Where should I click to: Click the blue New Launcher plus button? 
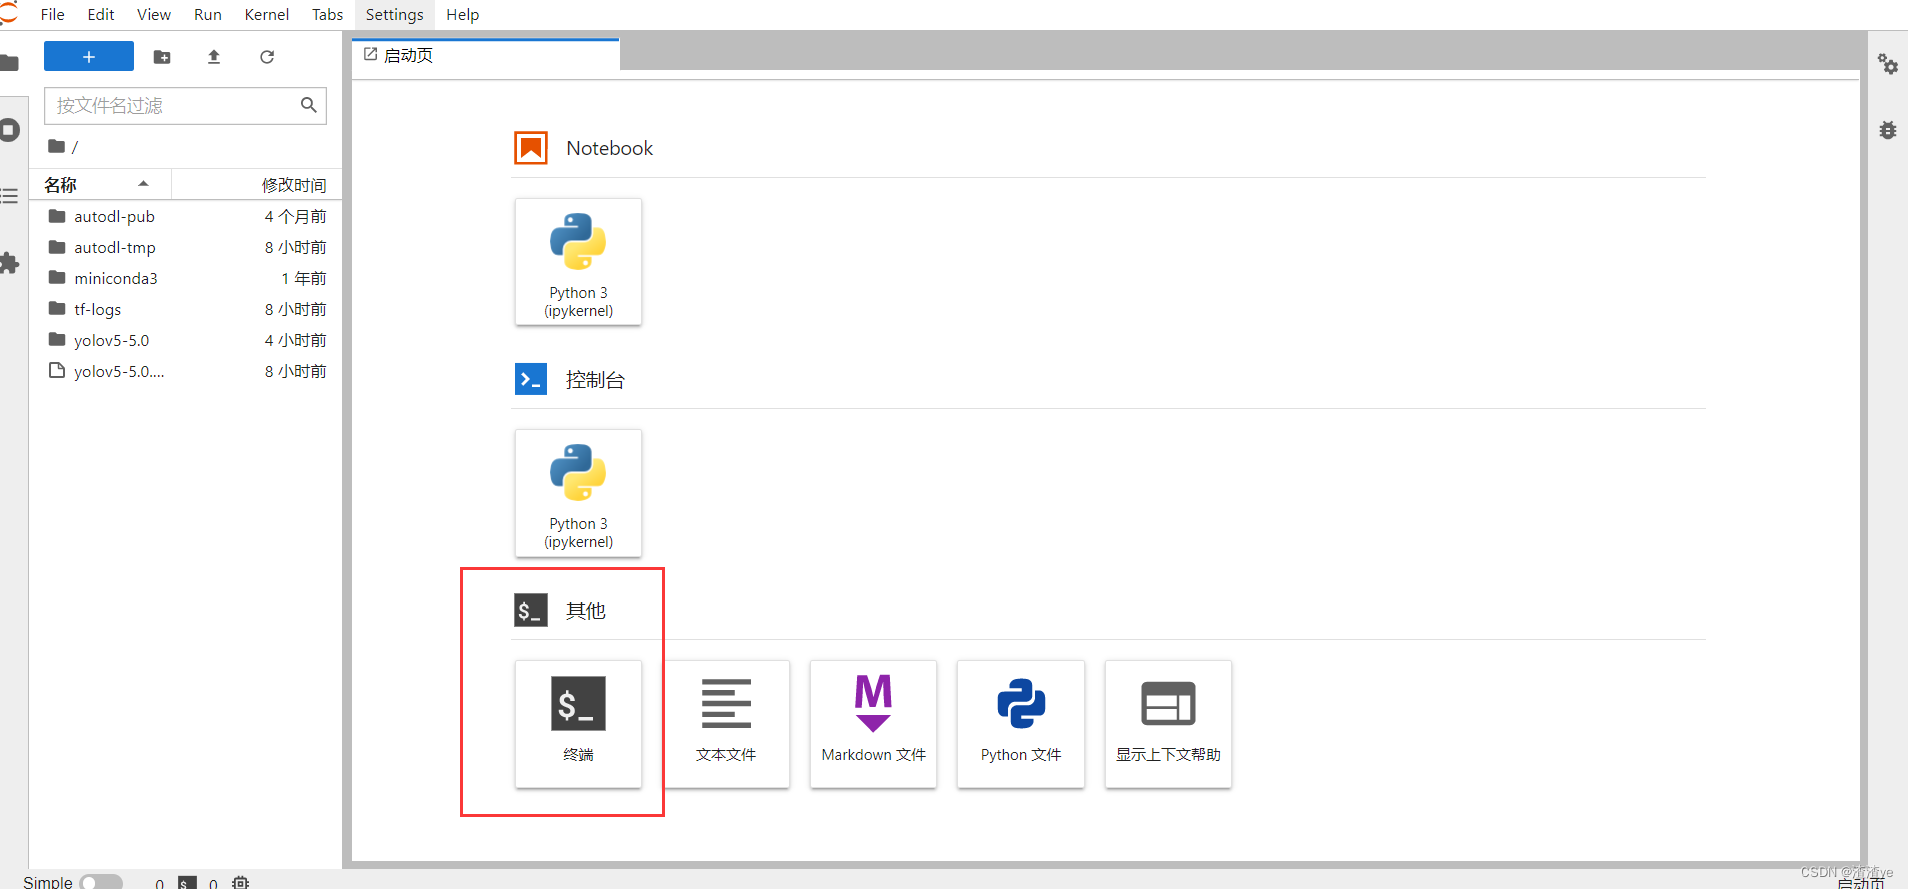[89, 57]
